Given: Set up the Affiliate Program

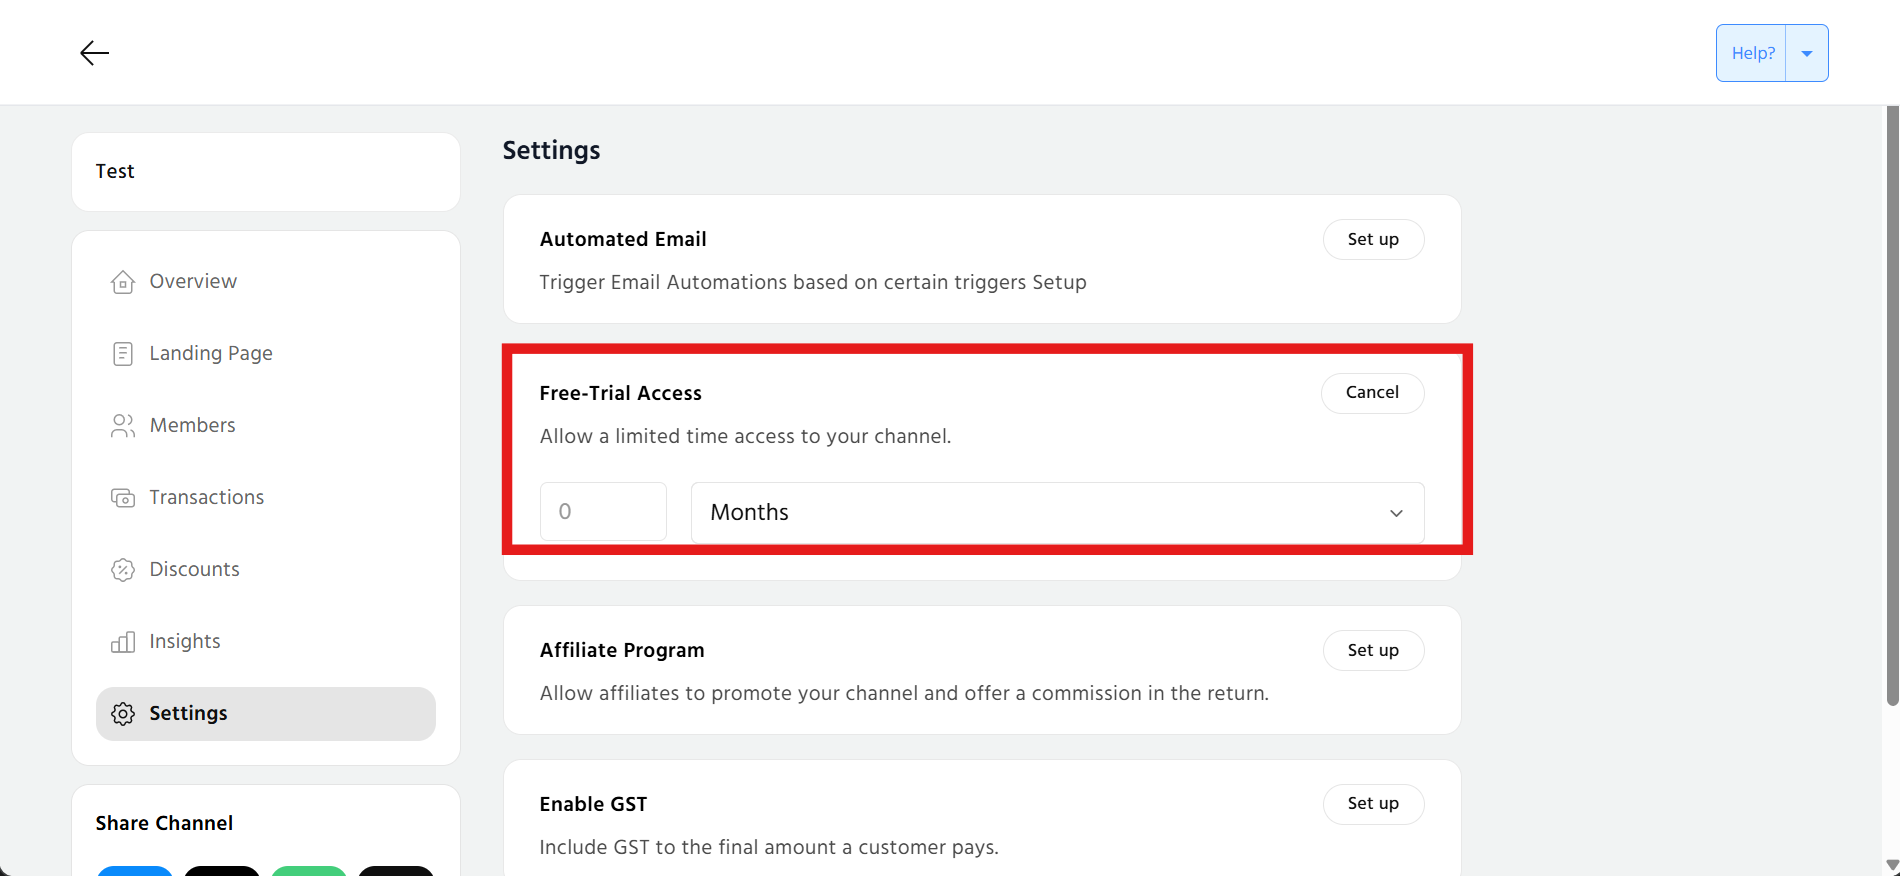Looking at the screenshot, I should pyautogui.click(x=1372, y=651).
